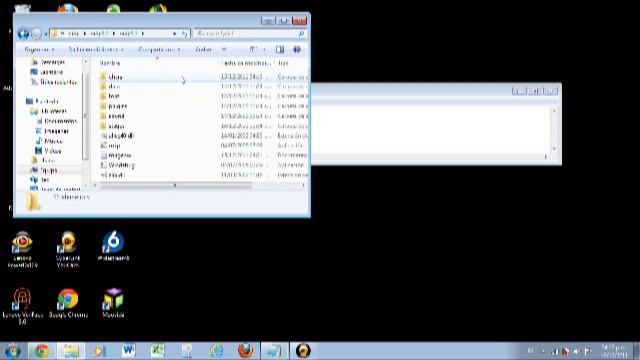Go back in the Explorer window
Screen dimensions: 640x360
pos(23,33)
